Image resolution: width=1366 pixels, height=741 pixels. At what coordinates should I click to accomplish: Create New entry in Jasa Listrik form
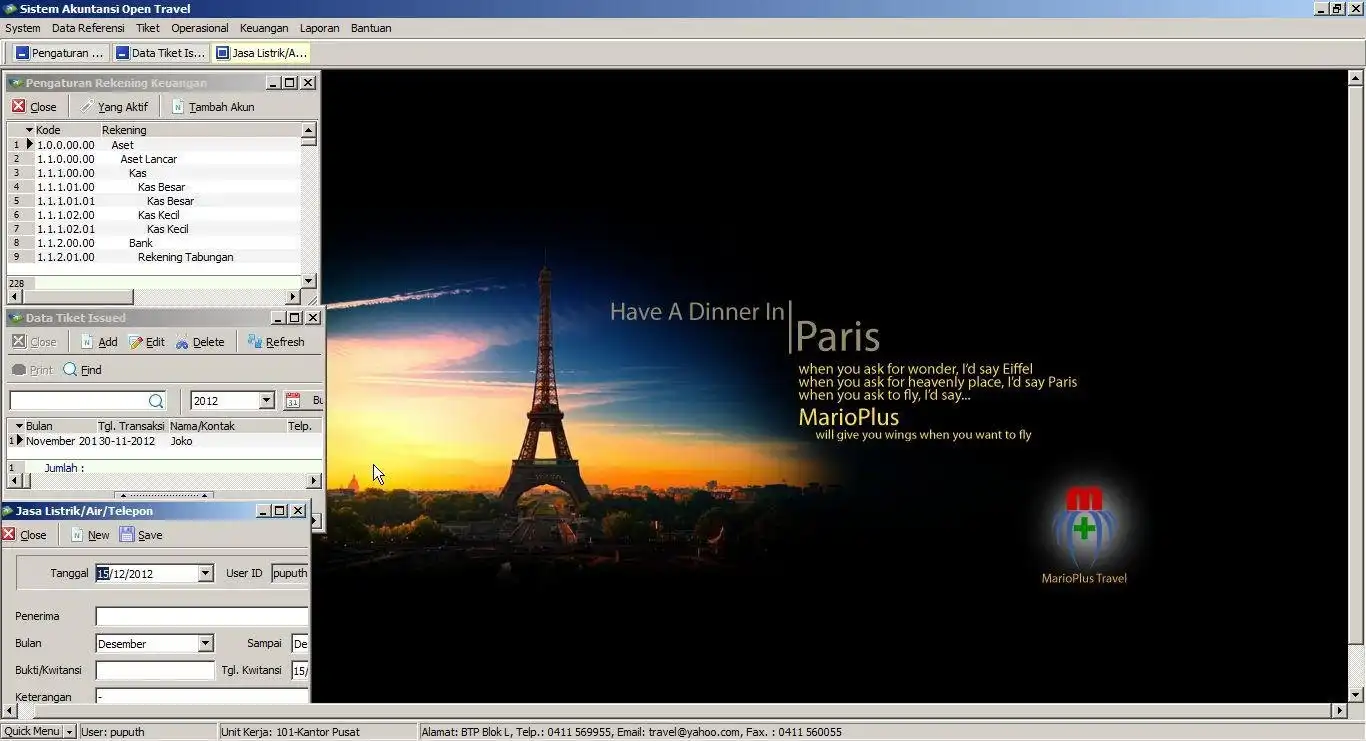click(x=89, y=535)
